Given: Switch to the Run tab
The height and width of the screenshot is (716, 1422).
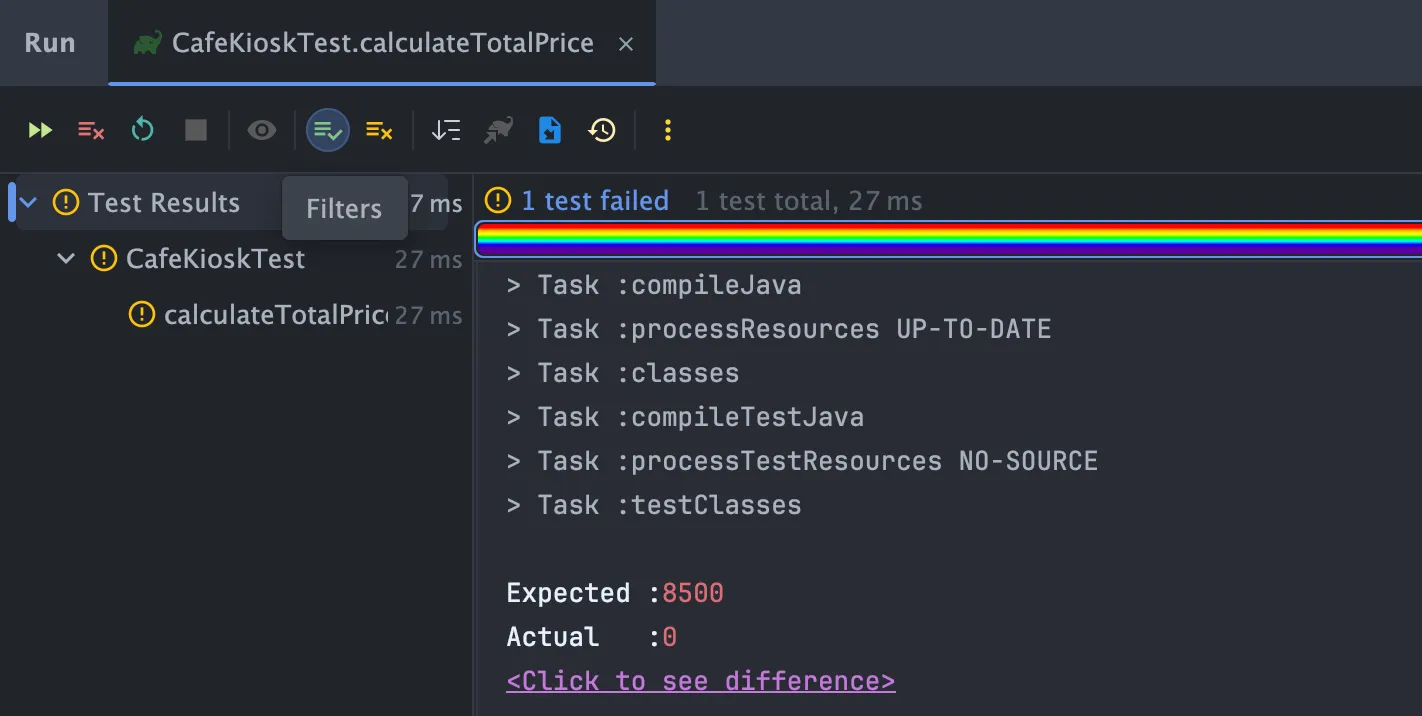Looking at the screenshot, I should 50,43.
